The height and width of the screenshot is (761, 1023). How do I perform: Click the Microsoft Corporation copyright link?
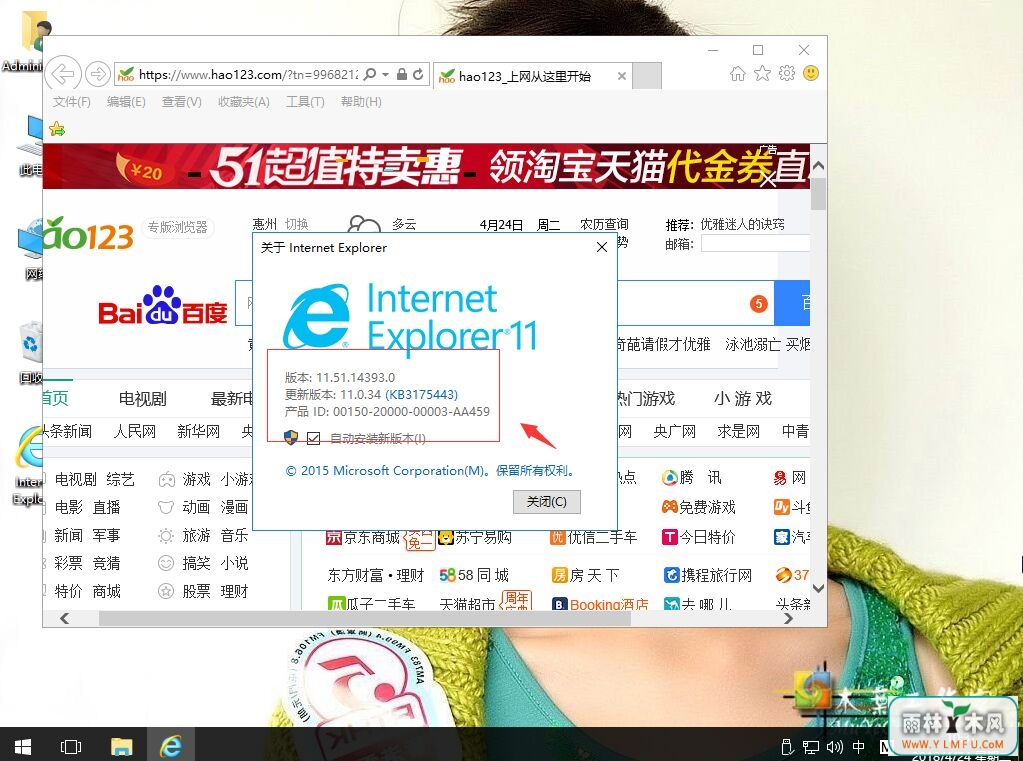(x=430, y=471)
